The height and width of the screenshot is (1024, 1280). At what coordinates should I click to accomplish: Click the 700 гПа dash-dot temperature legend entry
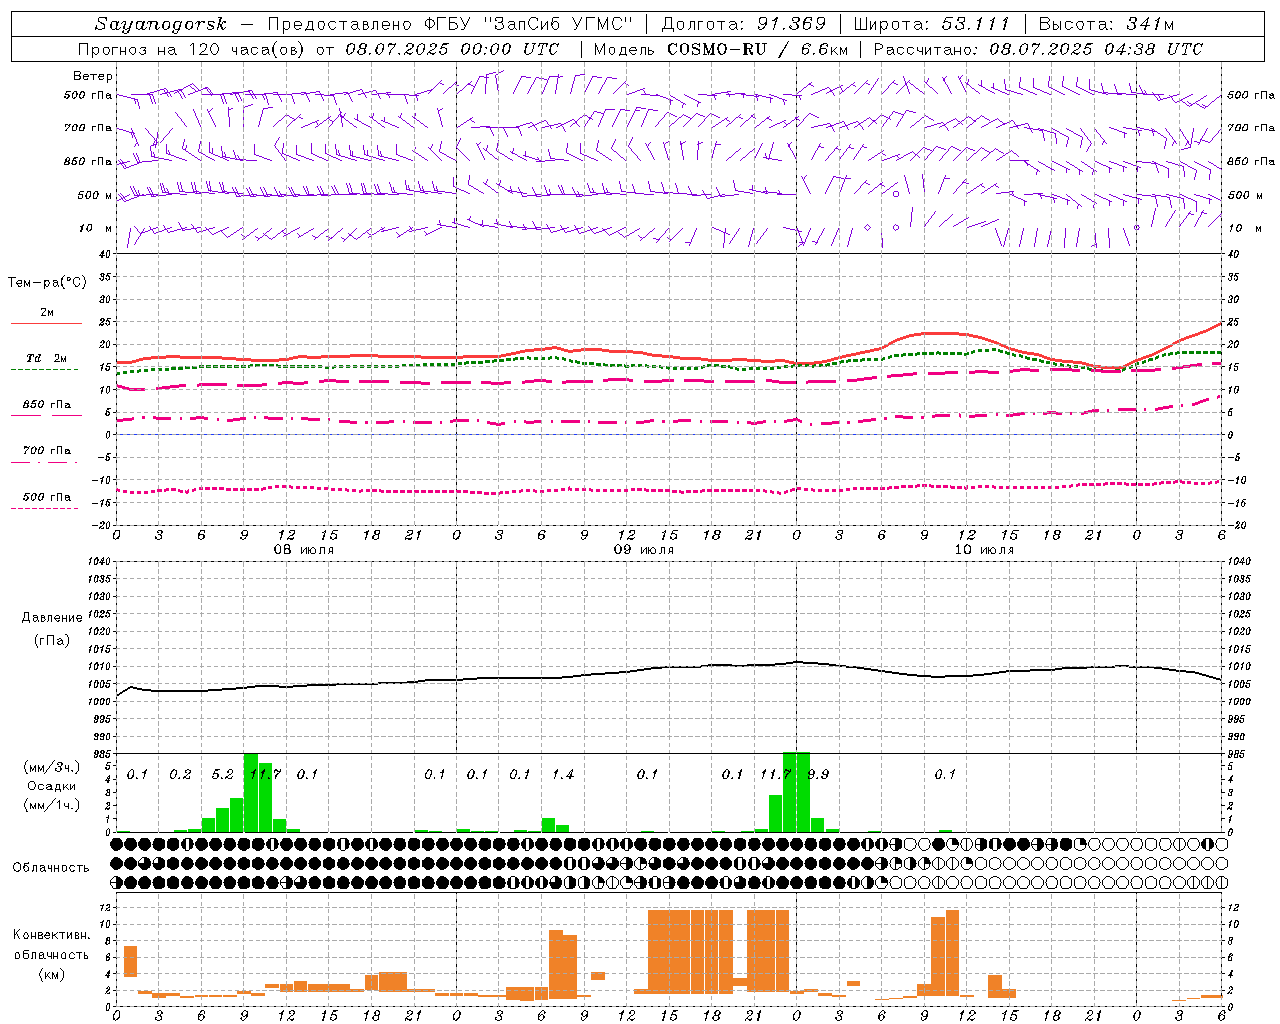[x=46, y=455]
